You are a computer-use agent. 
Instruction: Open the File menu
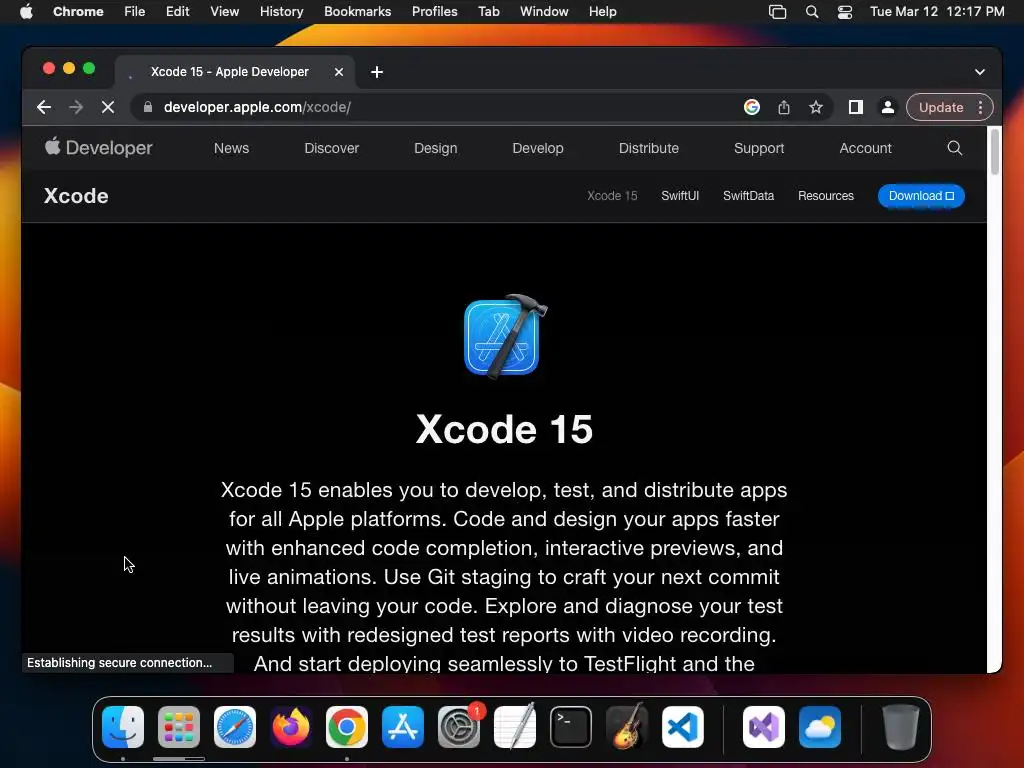[135, 12]
